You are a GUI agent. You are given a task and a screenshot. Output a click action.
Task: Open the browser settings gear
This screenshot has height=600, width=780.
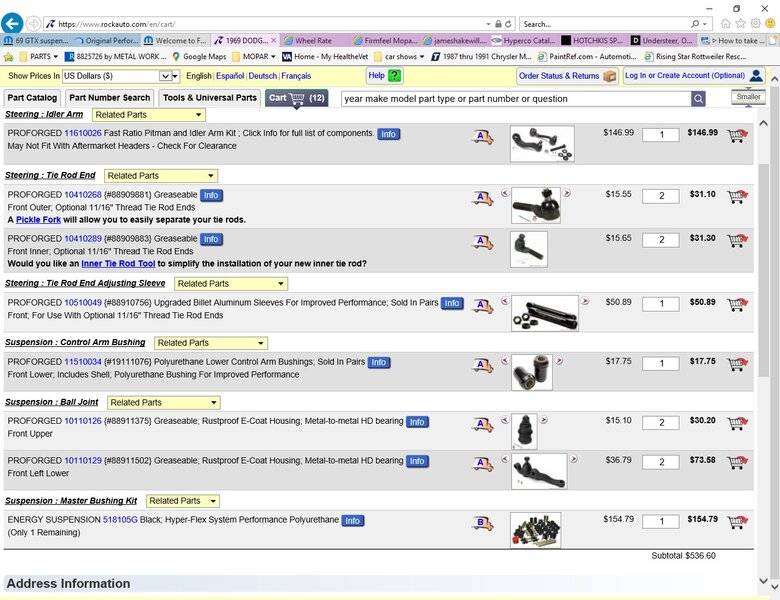756,23
